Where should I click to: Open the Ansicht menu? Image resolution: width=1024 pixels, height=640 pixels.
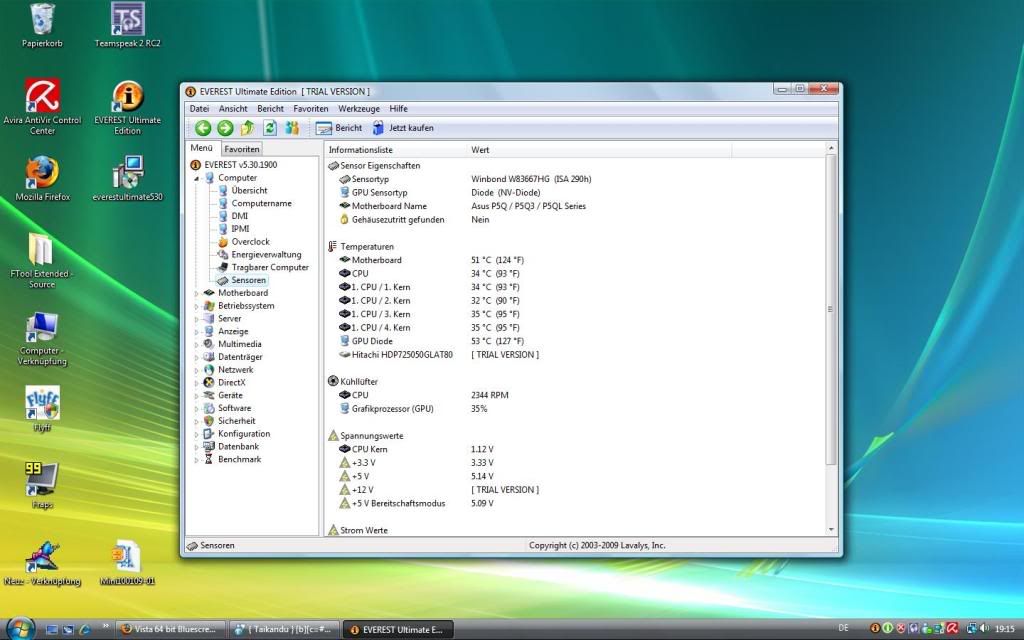click(x=233, y=108)
